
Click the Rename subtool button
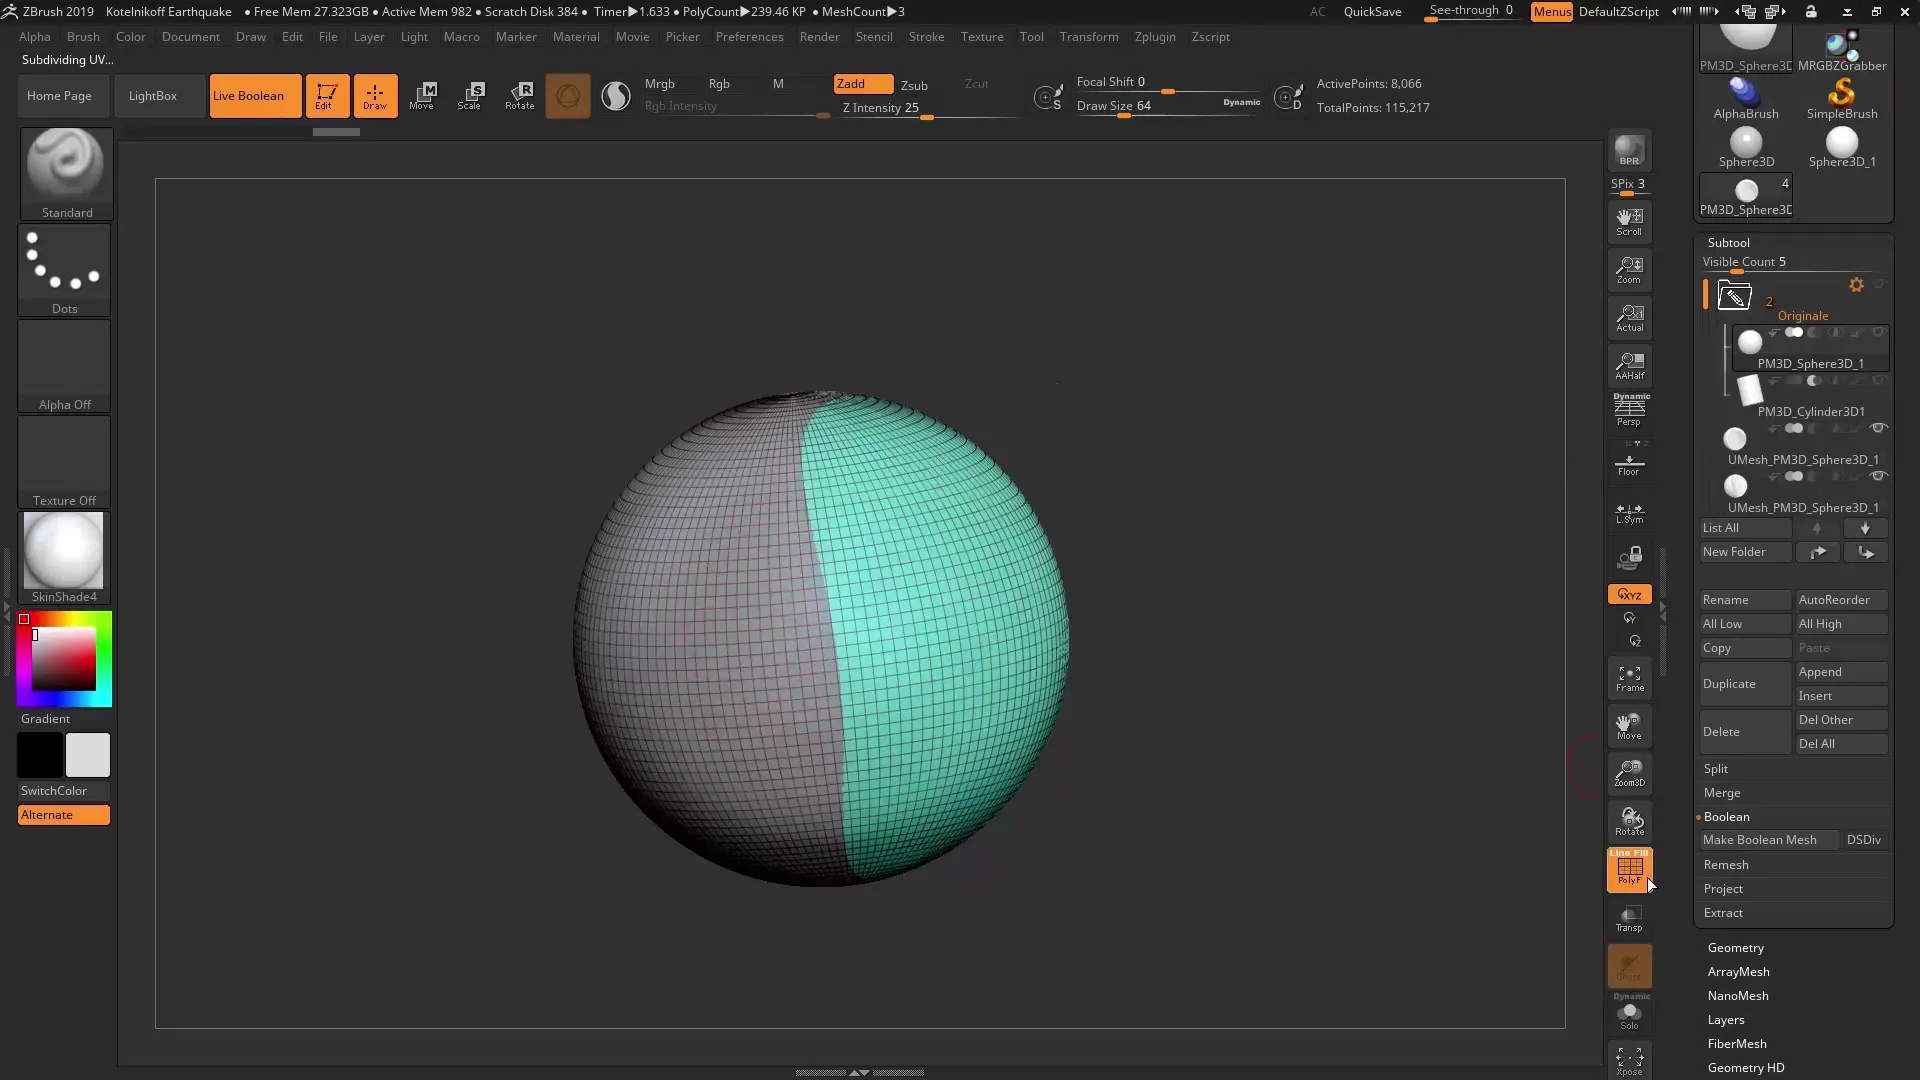point(1745,600)
